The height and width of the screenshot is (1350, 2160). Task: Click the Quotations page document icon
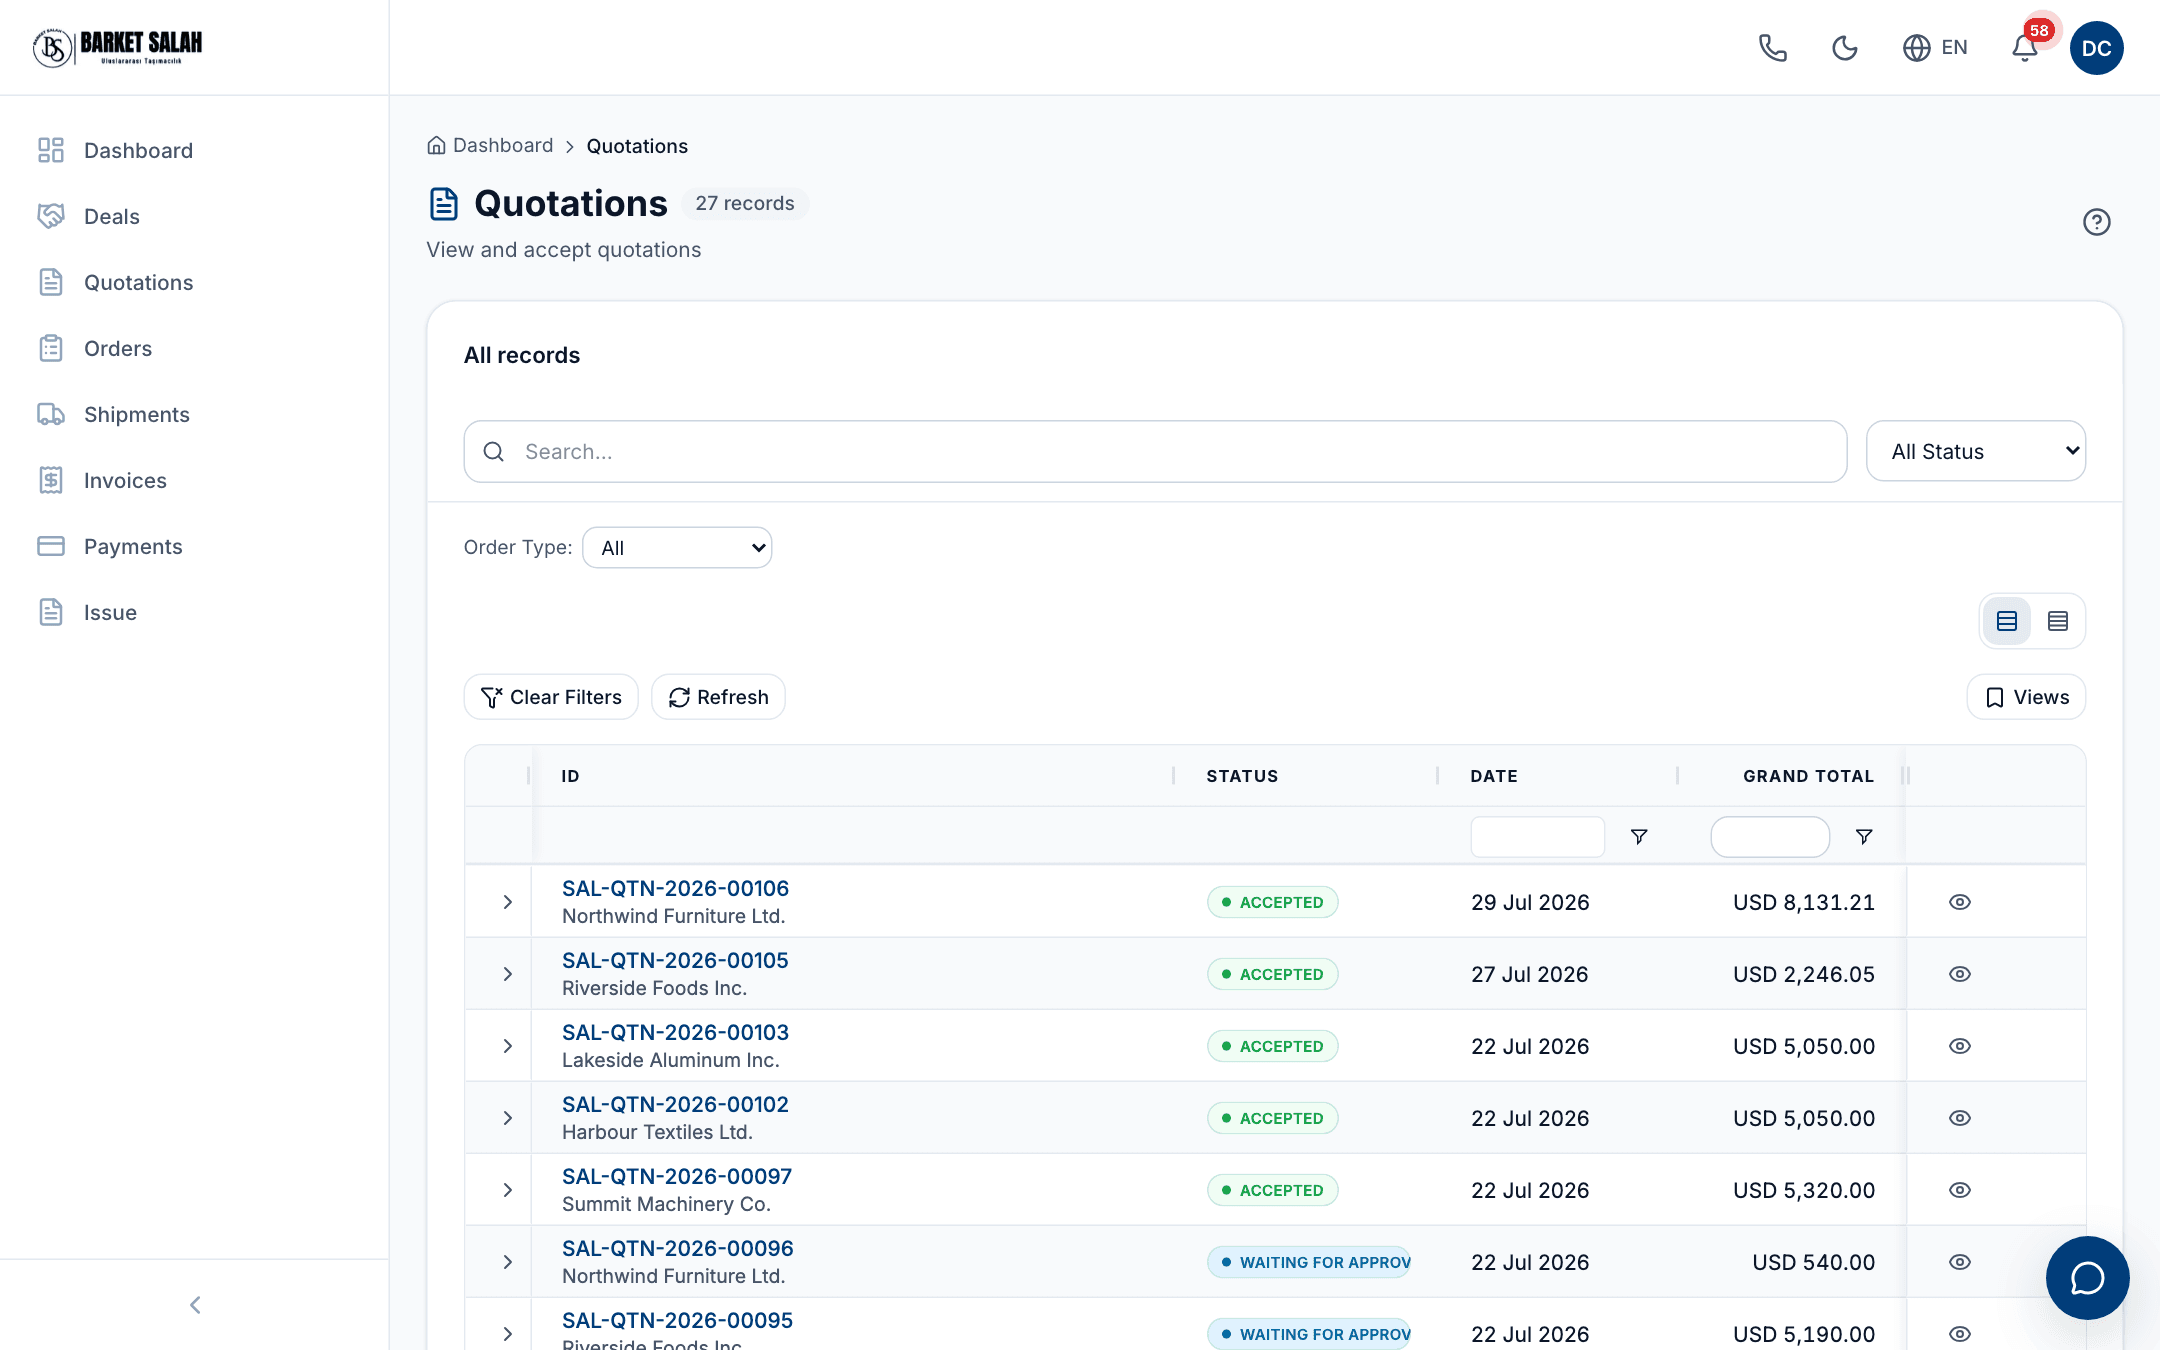[x=444, y=204]
